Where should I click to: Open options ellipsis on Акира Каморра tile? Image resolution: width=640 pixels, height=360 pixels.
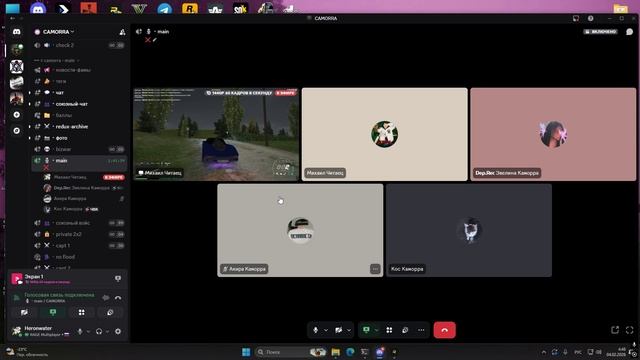[x=375, y=269]
